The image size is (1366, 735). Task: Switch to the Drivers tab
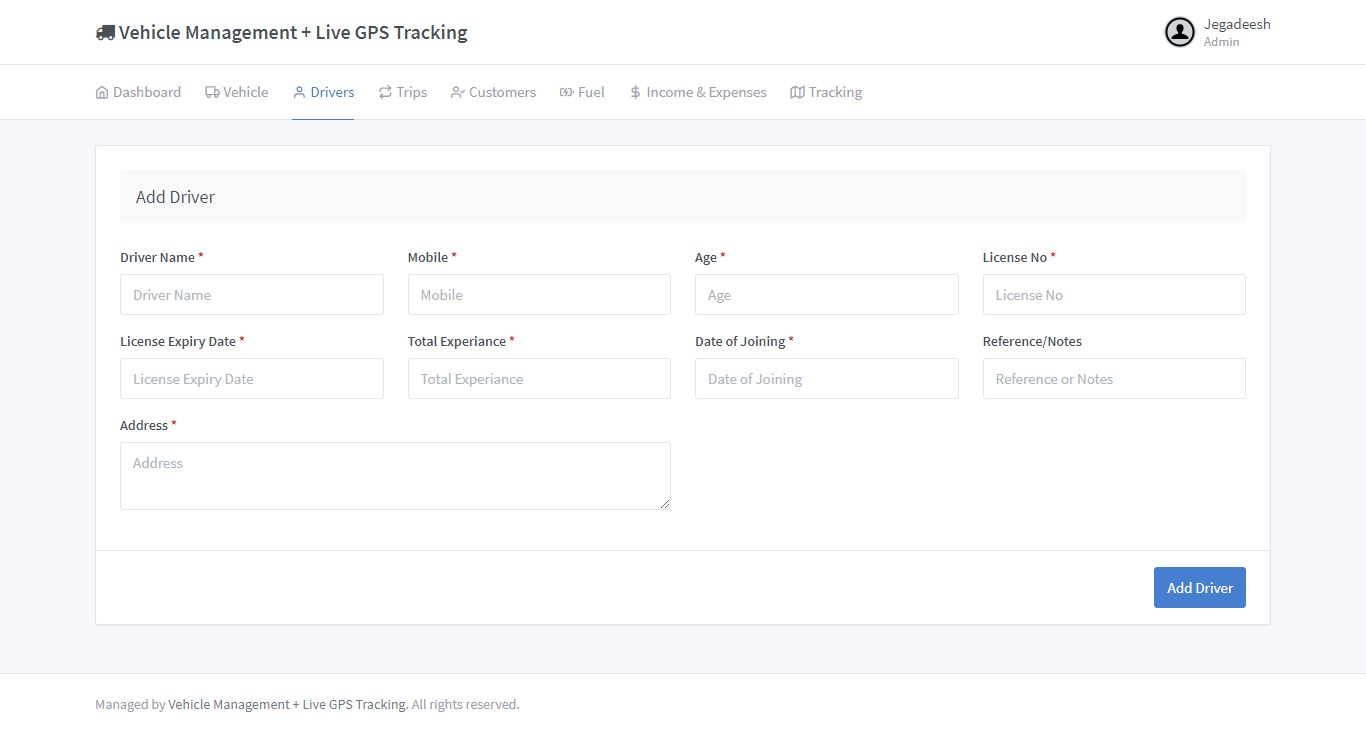tap(323, 93)
